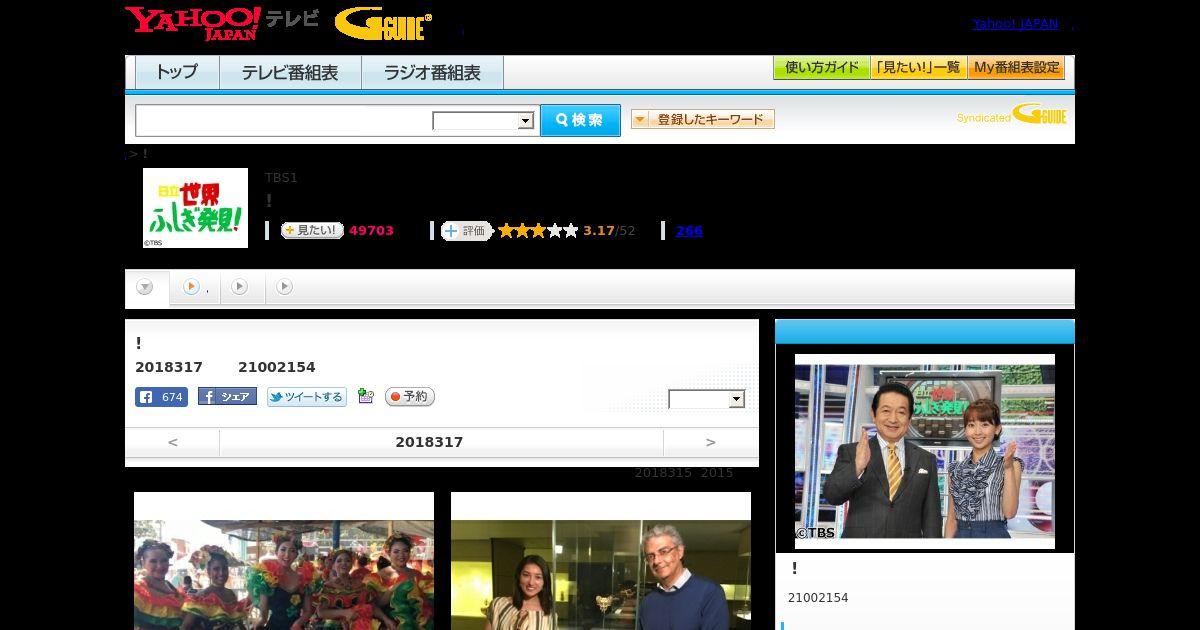Click the add-to-calendar icon
This screenshot has height=630, width=1200.
click(x=366, y=397)
